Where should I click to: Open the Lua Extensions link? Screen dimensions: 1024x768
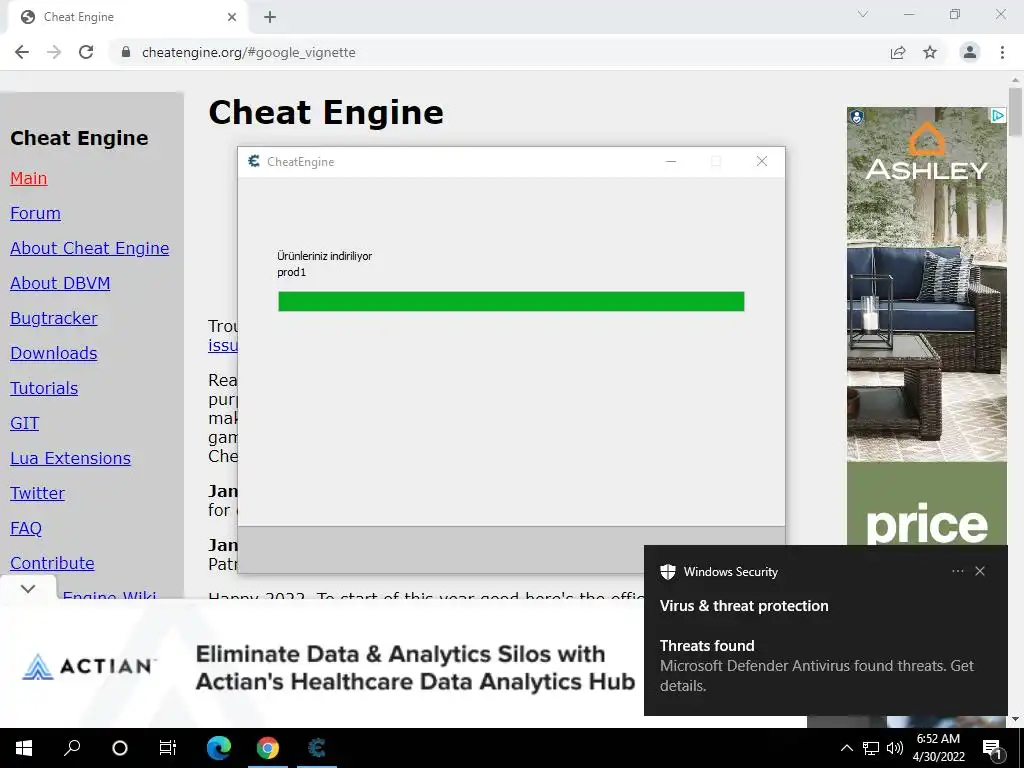(x=71, y=458)
